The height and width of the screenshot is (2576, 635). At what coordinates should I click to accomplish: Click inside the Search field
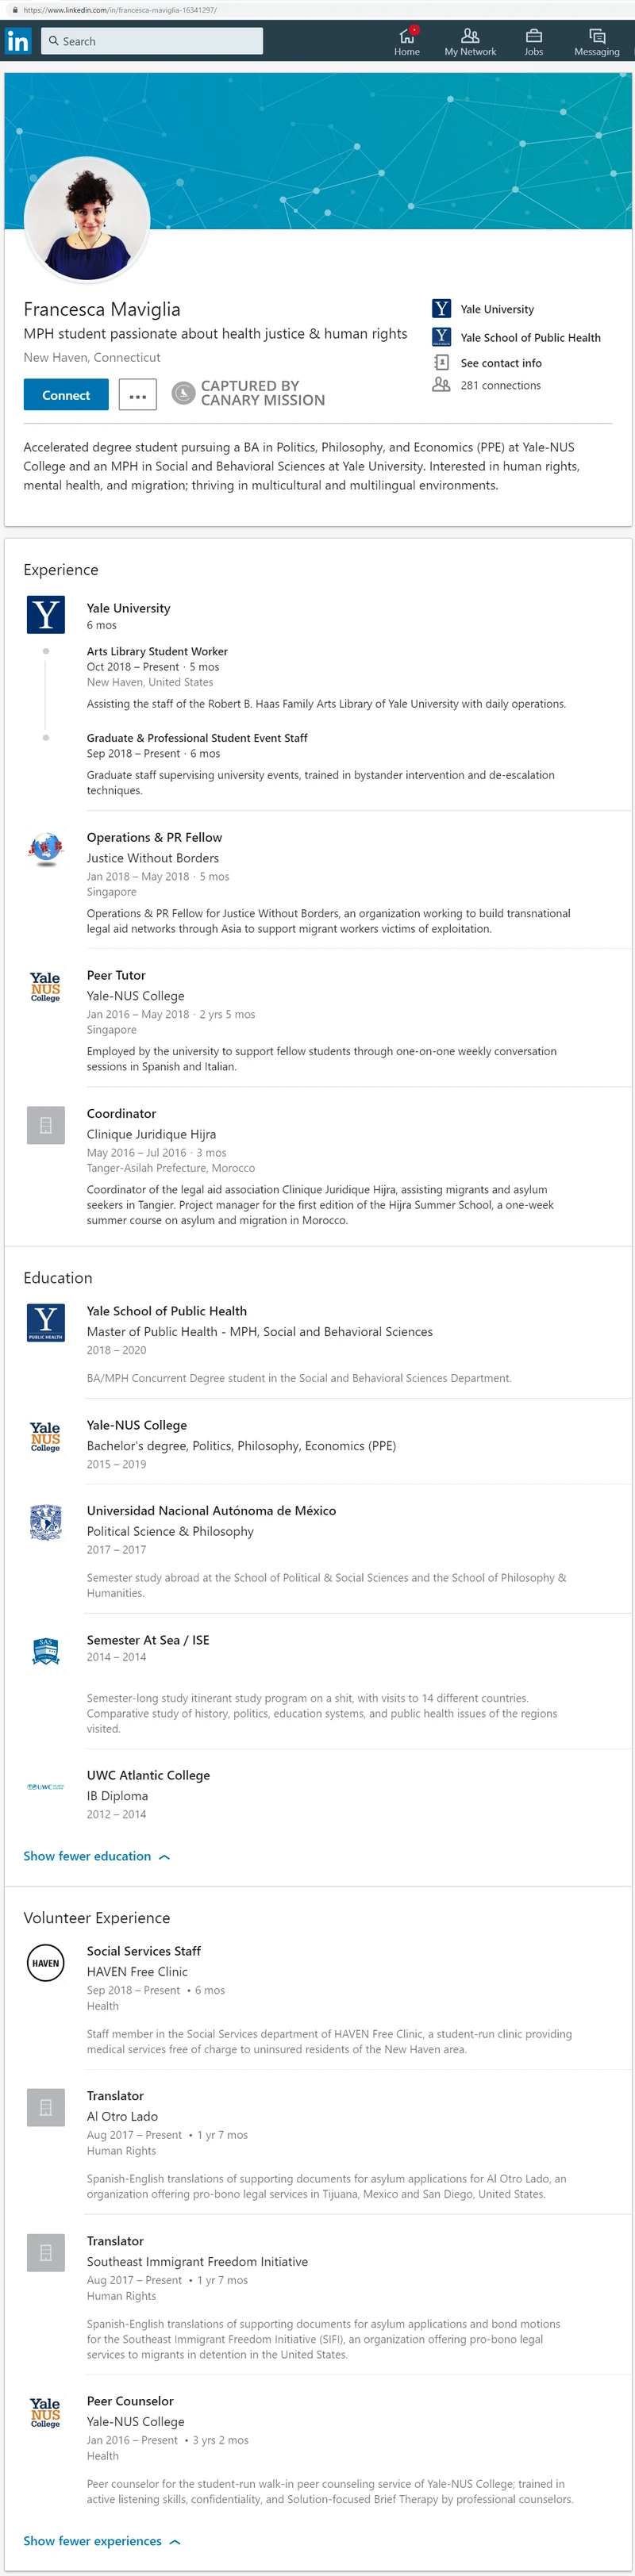(150, 41)
